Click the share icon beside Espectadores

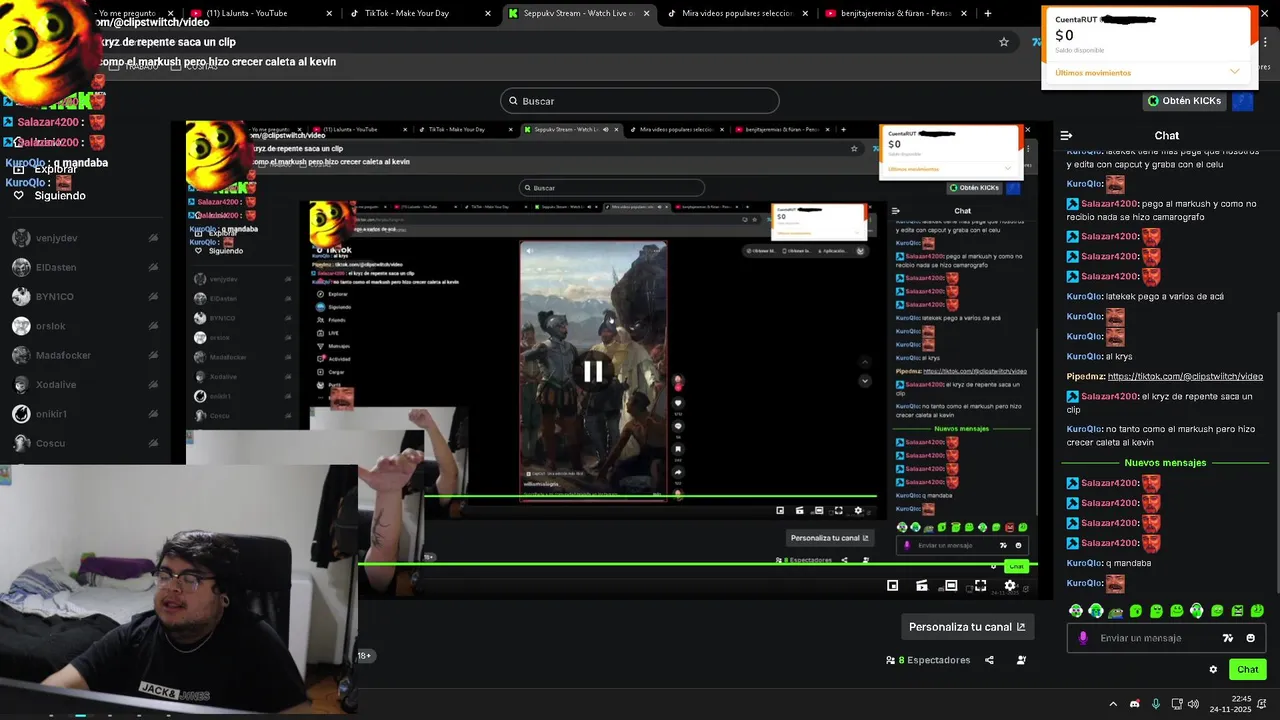[989, 660]
